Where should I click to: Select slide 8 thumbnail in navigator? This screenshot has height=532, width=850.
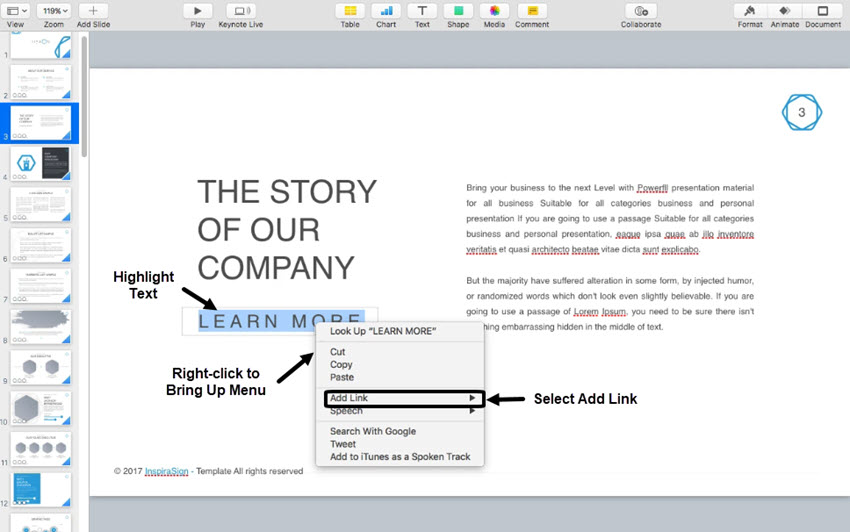(x=41, y=326)
